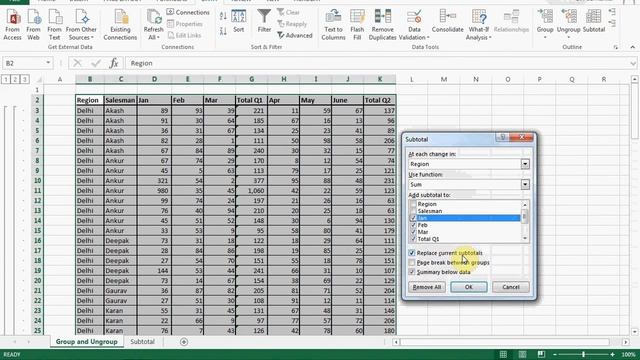640x360 pixels.
Task: Run Flash Fill
Action: coord(357,25)
